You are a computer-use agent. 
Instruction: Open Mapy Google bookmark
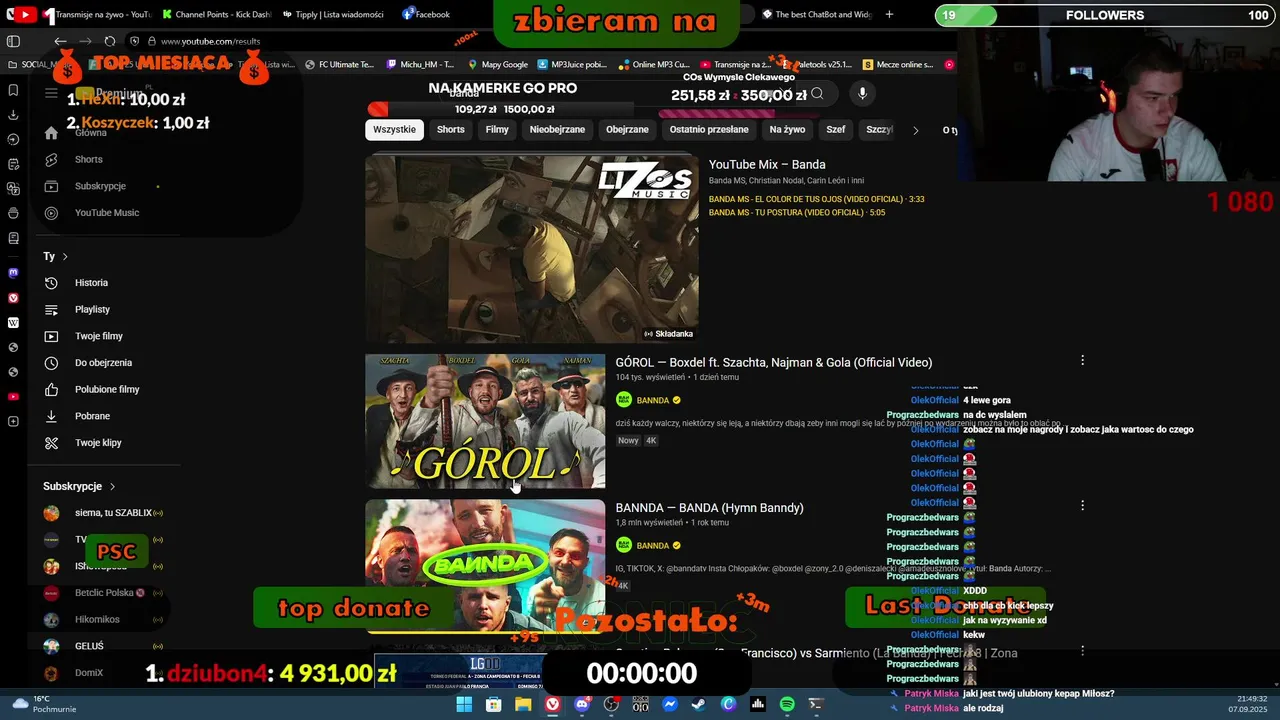tap(497, 64)
